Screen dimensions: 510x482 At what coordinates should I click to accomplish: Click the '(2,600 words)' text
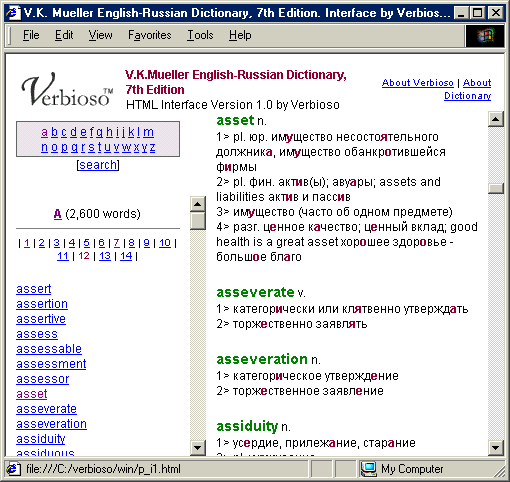coord(103,214)
